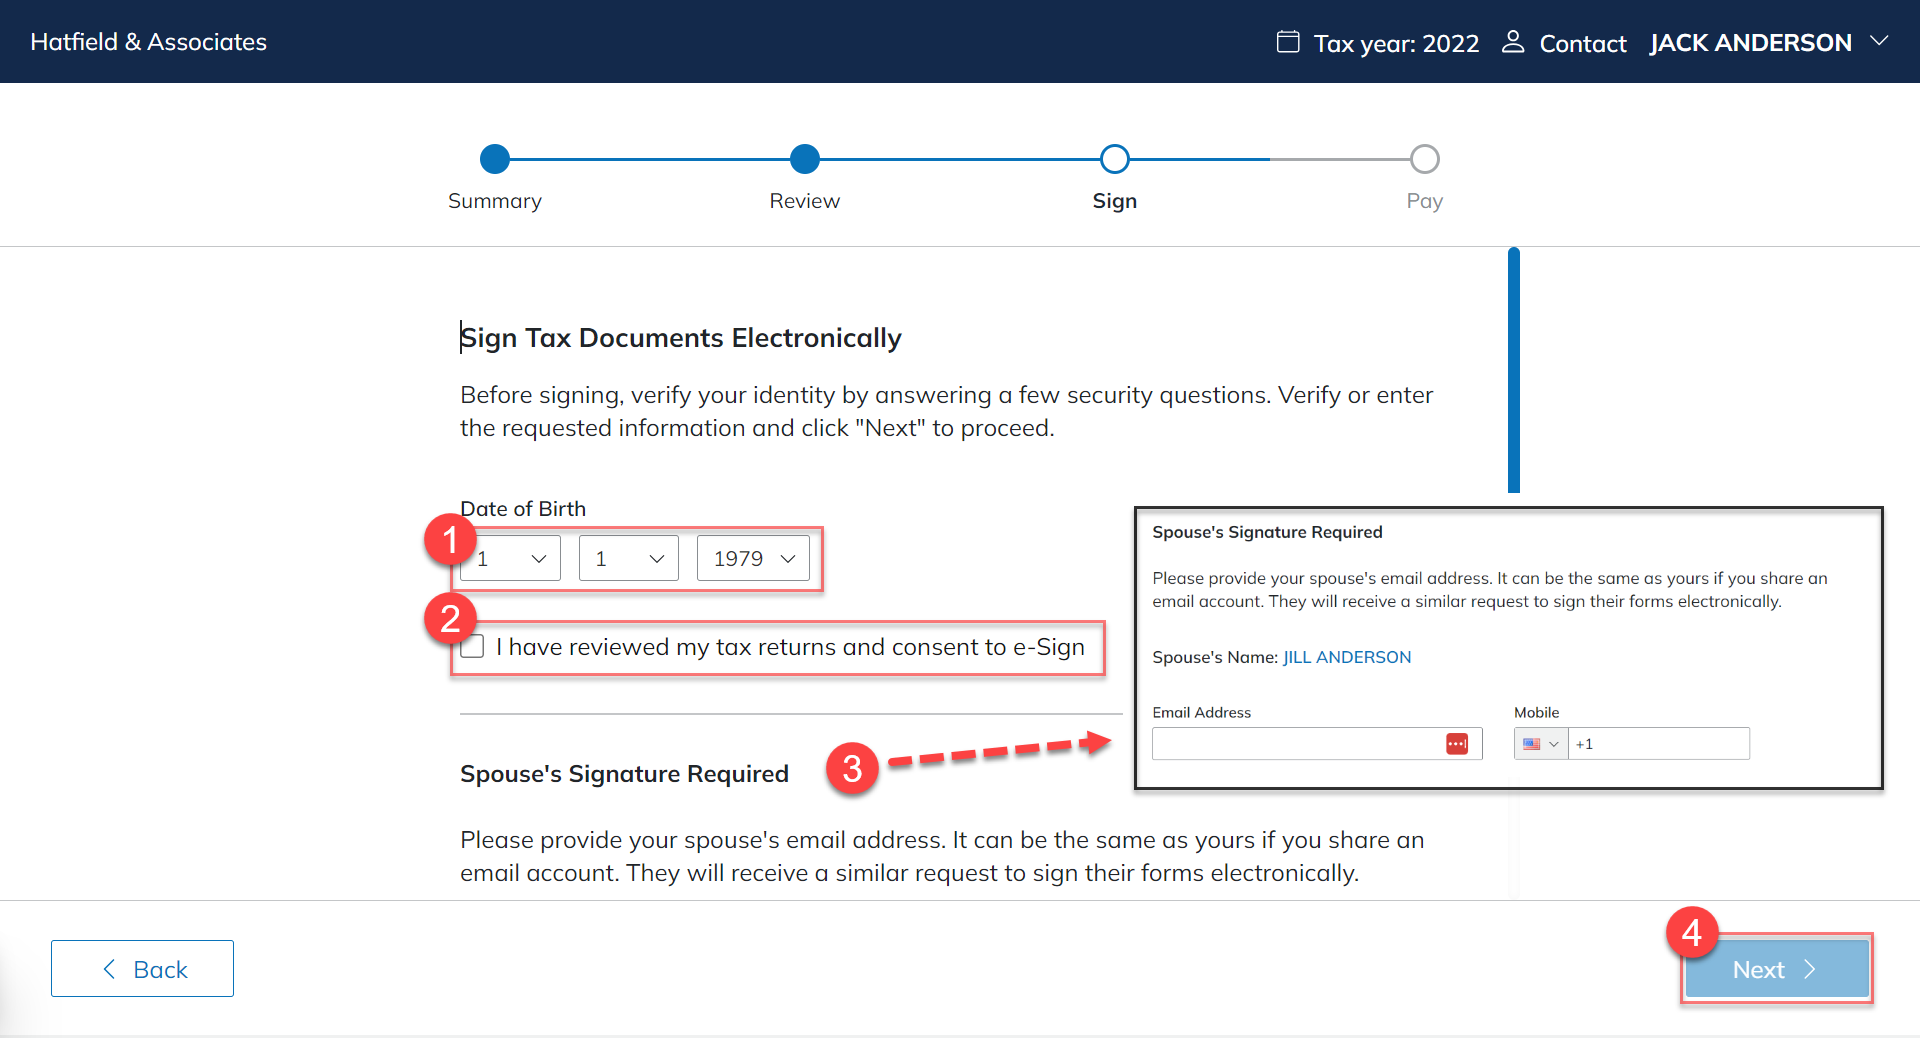The width and height of the screenshot is (1920, 1038).
Task: Click the blue vertical scrollbar
Action: click(1514, 370)
